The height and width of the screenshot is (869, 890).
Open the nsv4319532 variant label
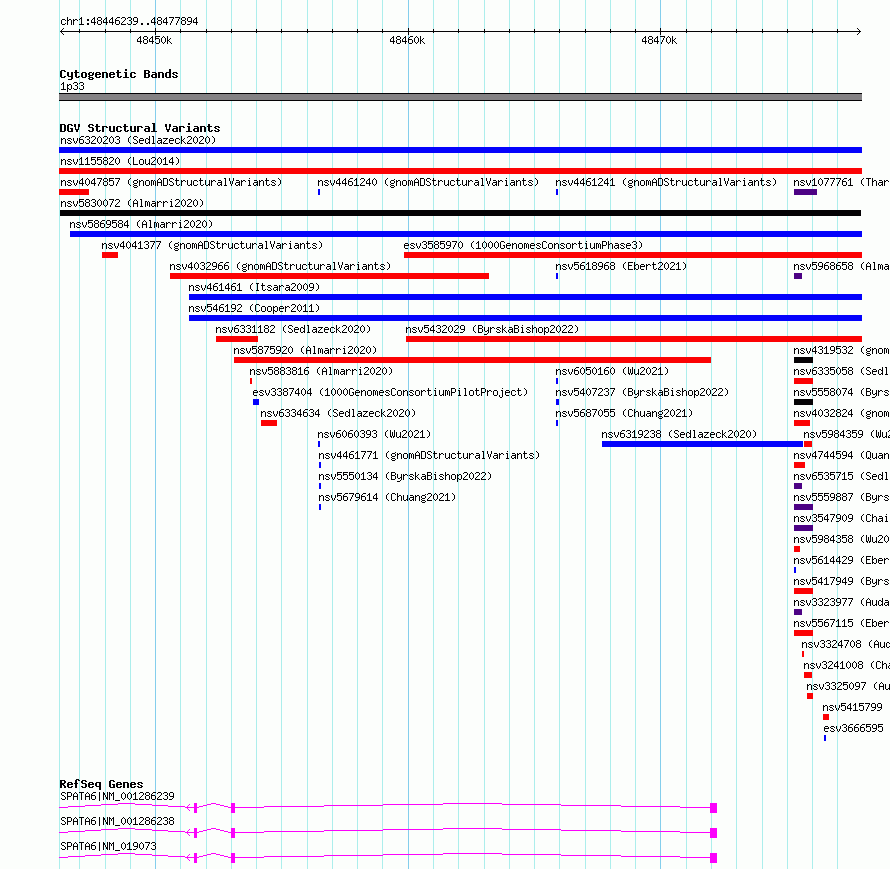tap(841, 350)
